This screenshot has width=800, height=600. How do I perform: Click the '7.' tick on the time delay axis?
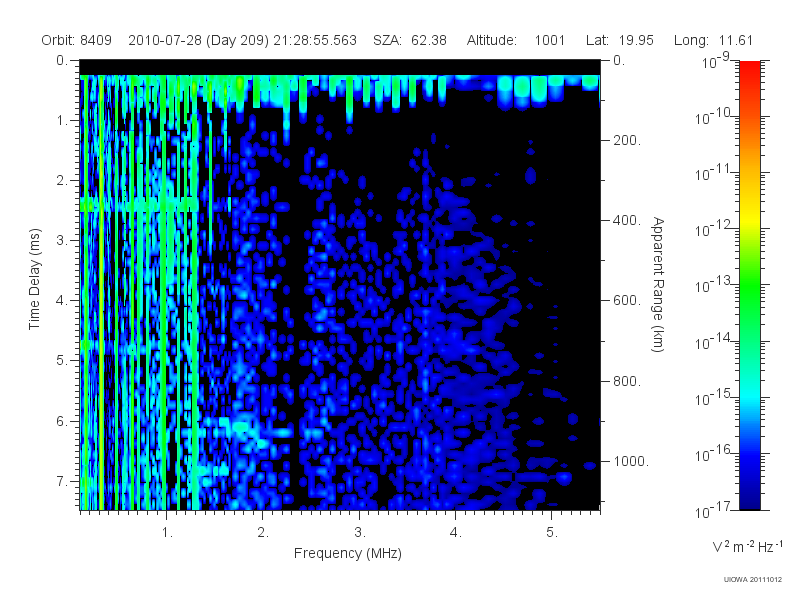[x=61, y=481]
